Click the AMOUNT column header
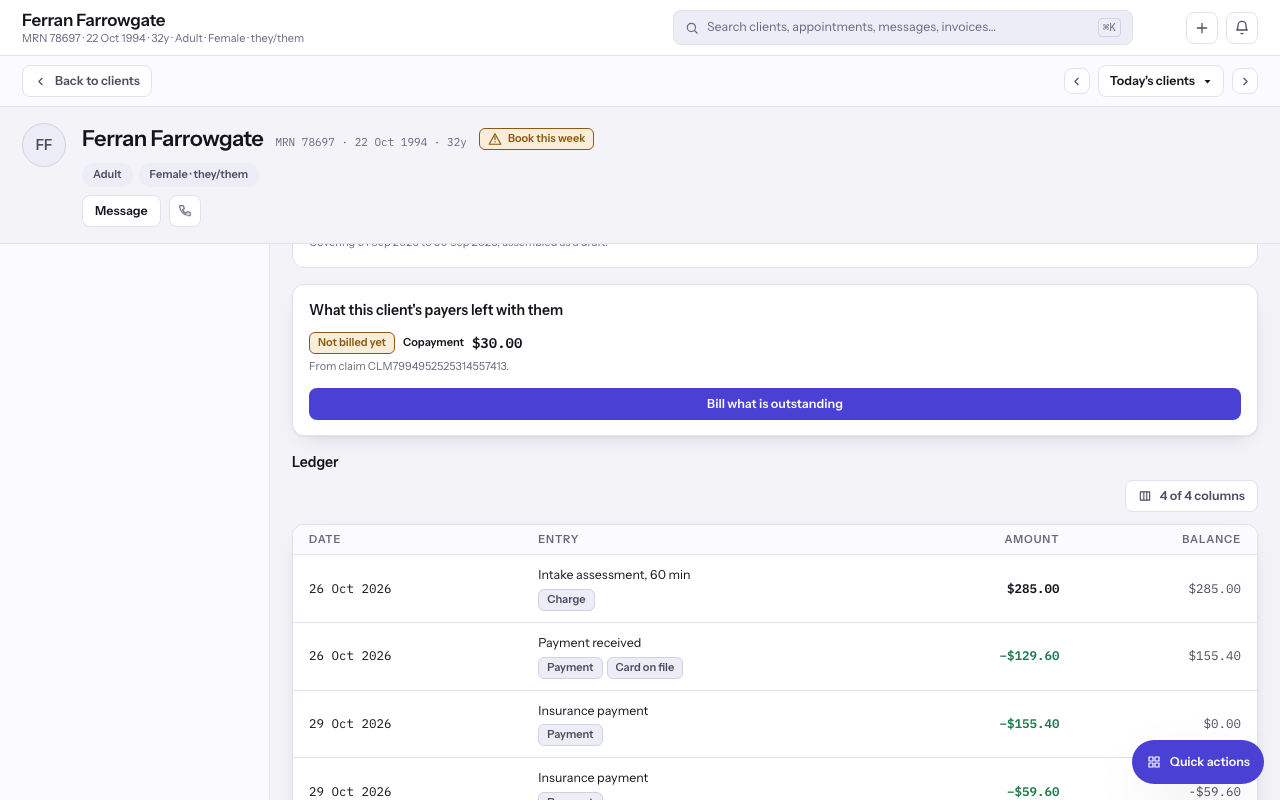Viewport: 1280px width, 800px height. pyautogui.click(x=1031, y=539)
